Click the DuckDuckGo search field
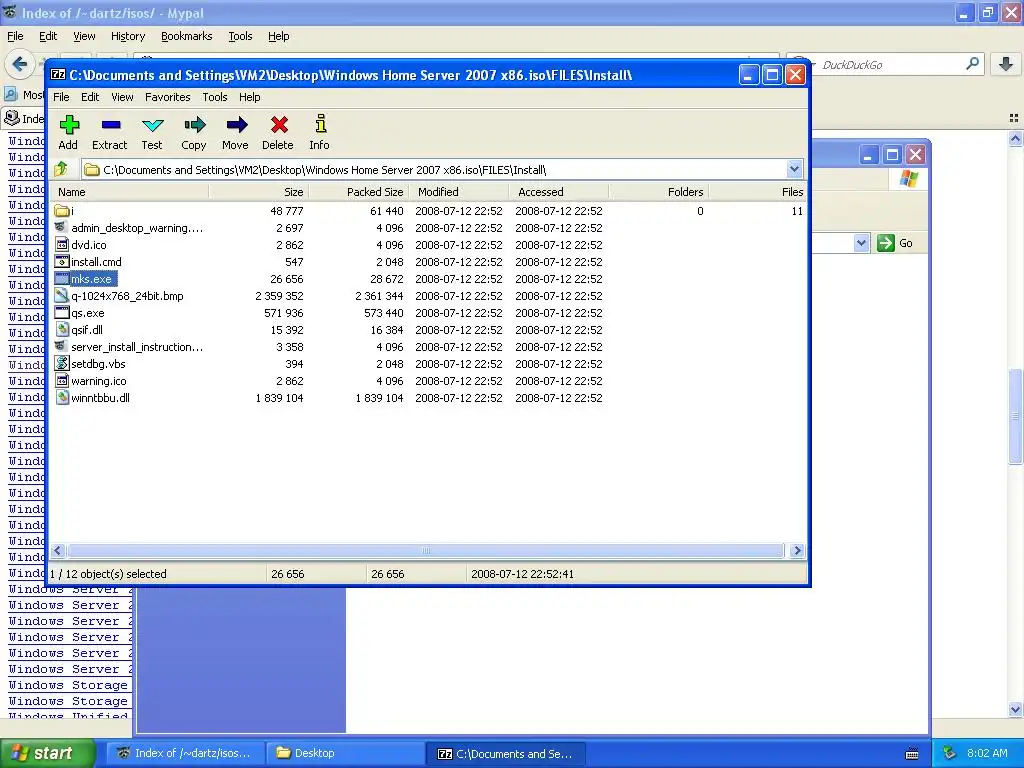The width and height of the screenshot is (1024, 768). coord(891,64)
